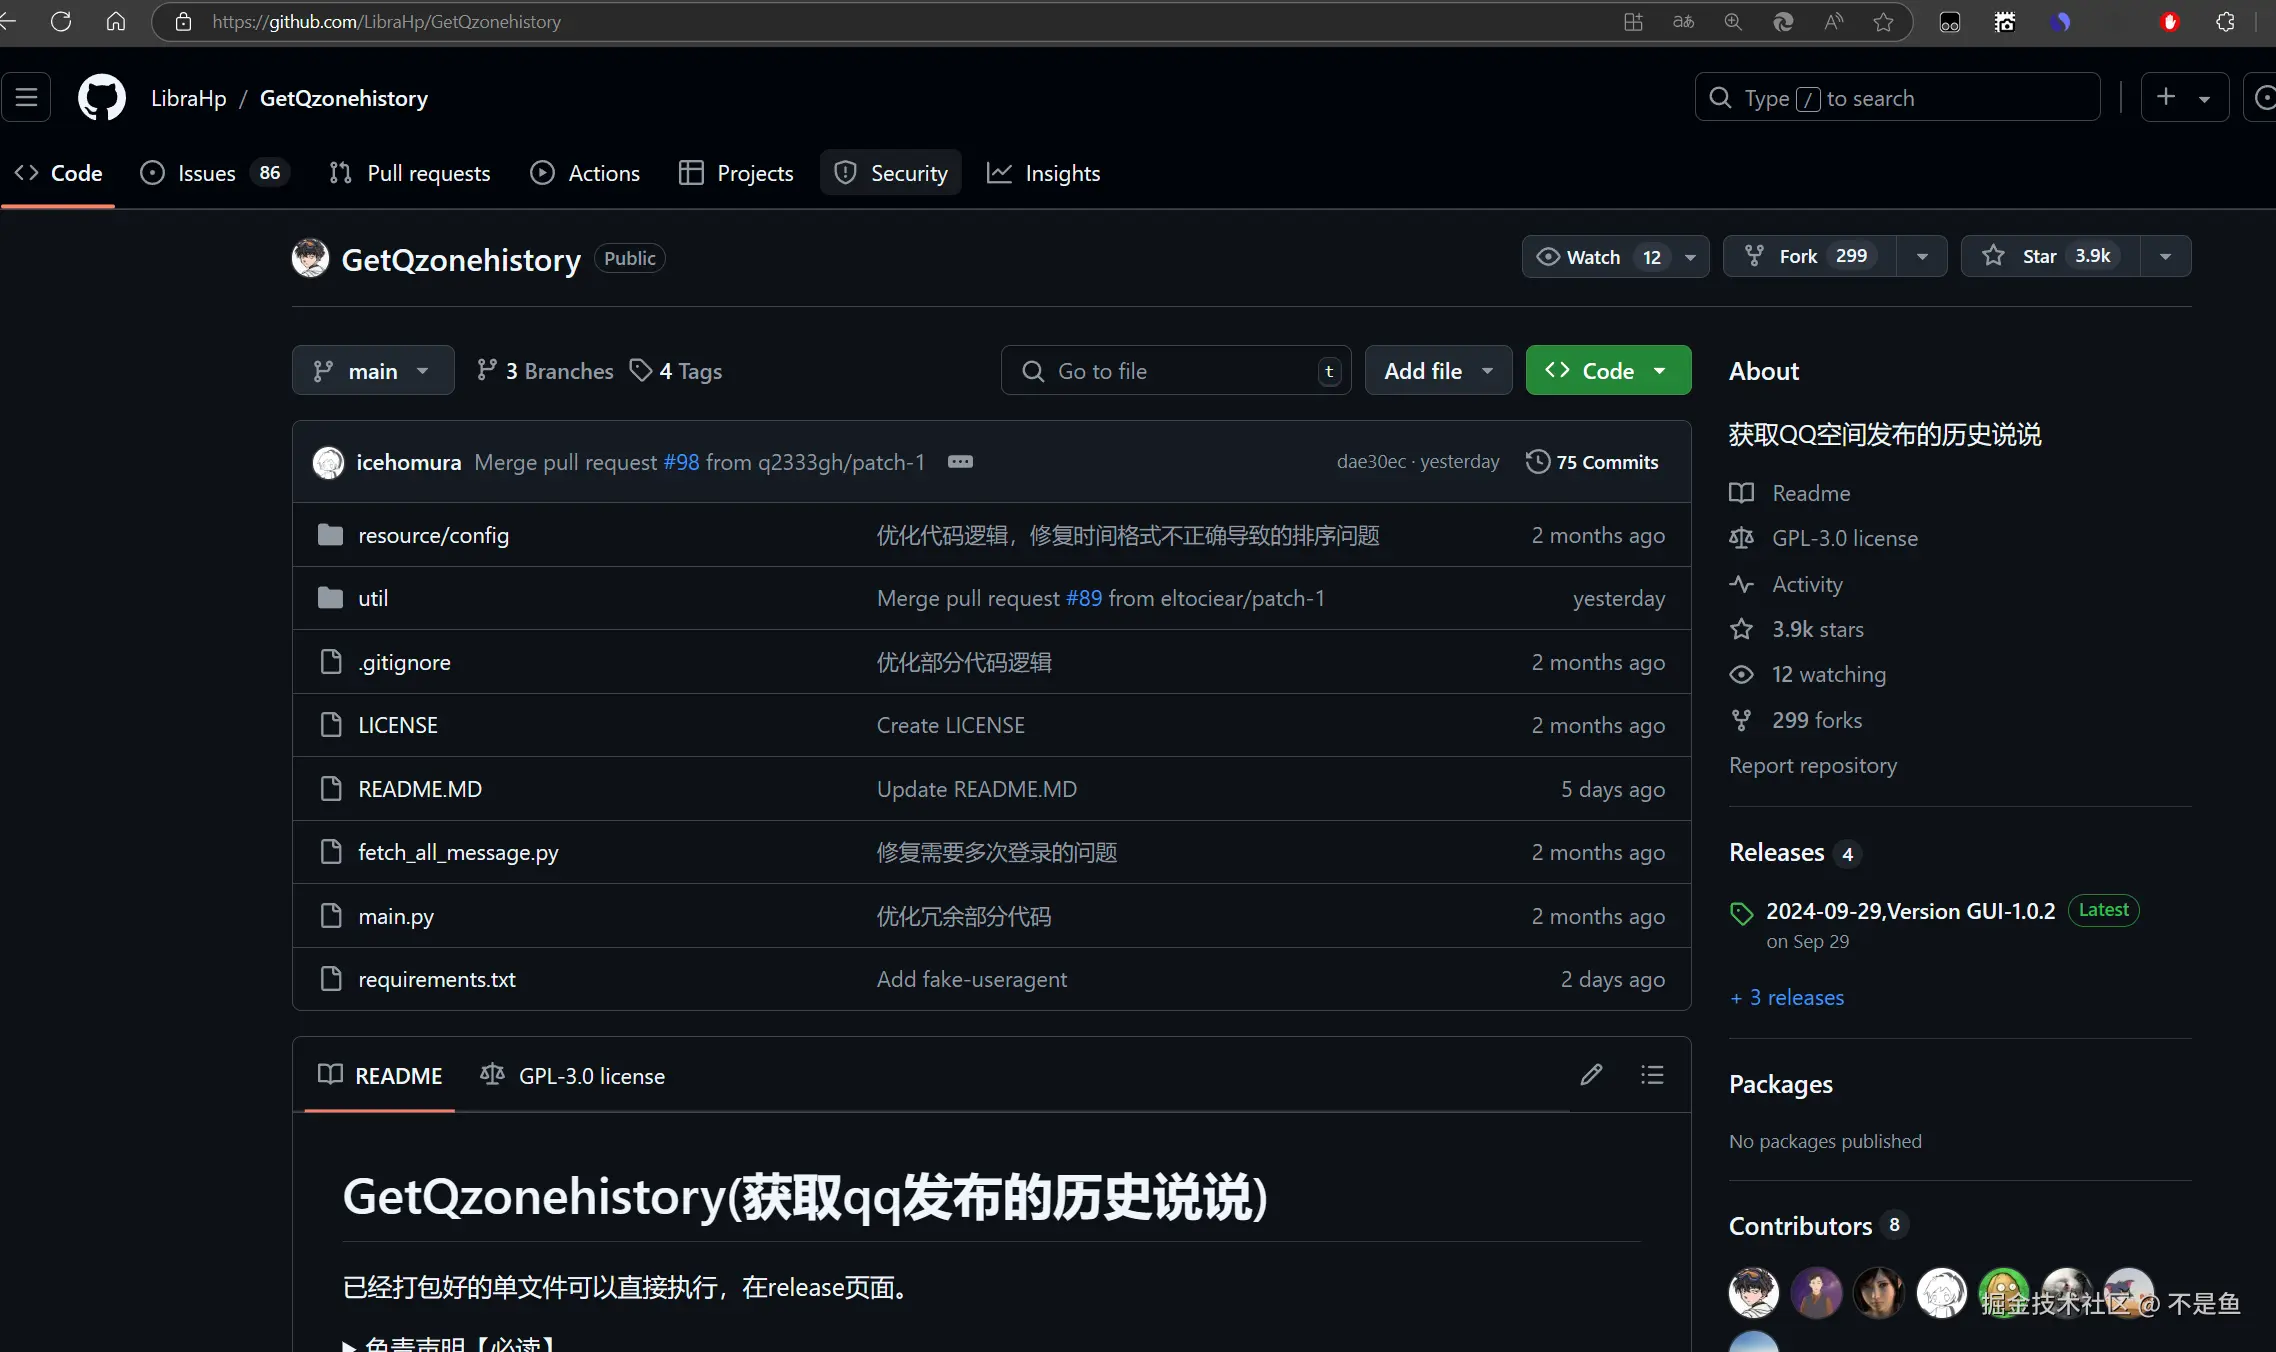Open the main branch dropdown
The height and width of the screenshot is (1352, 2276).
373,371
